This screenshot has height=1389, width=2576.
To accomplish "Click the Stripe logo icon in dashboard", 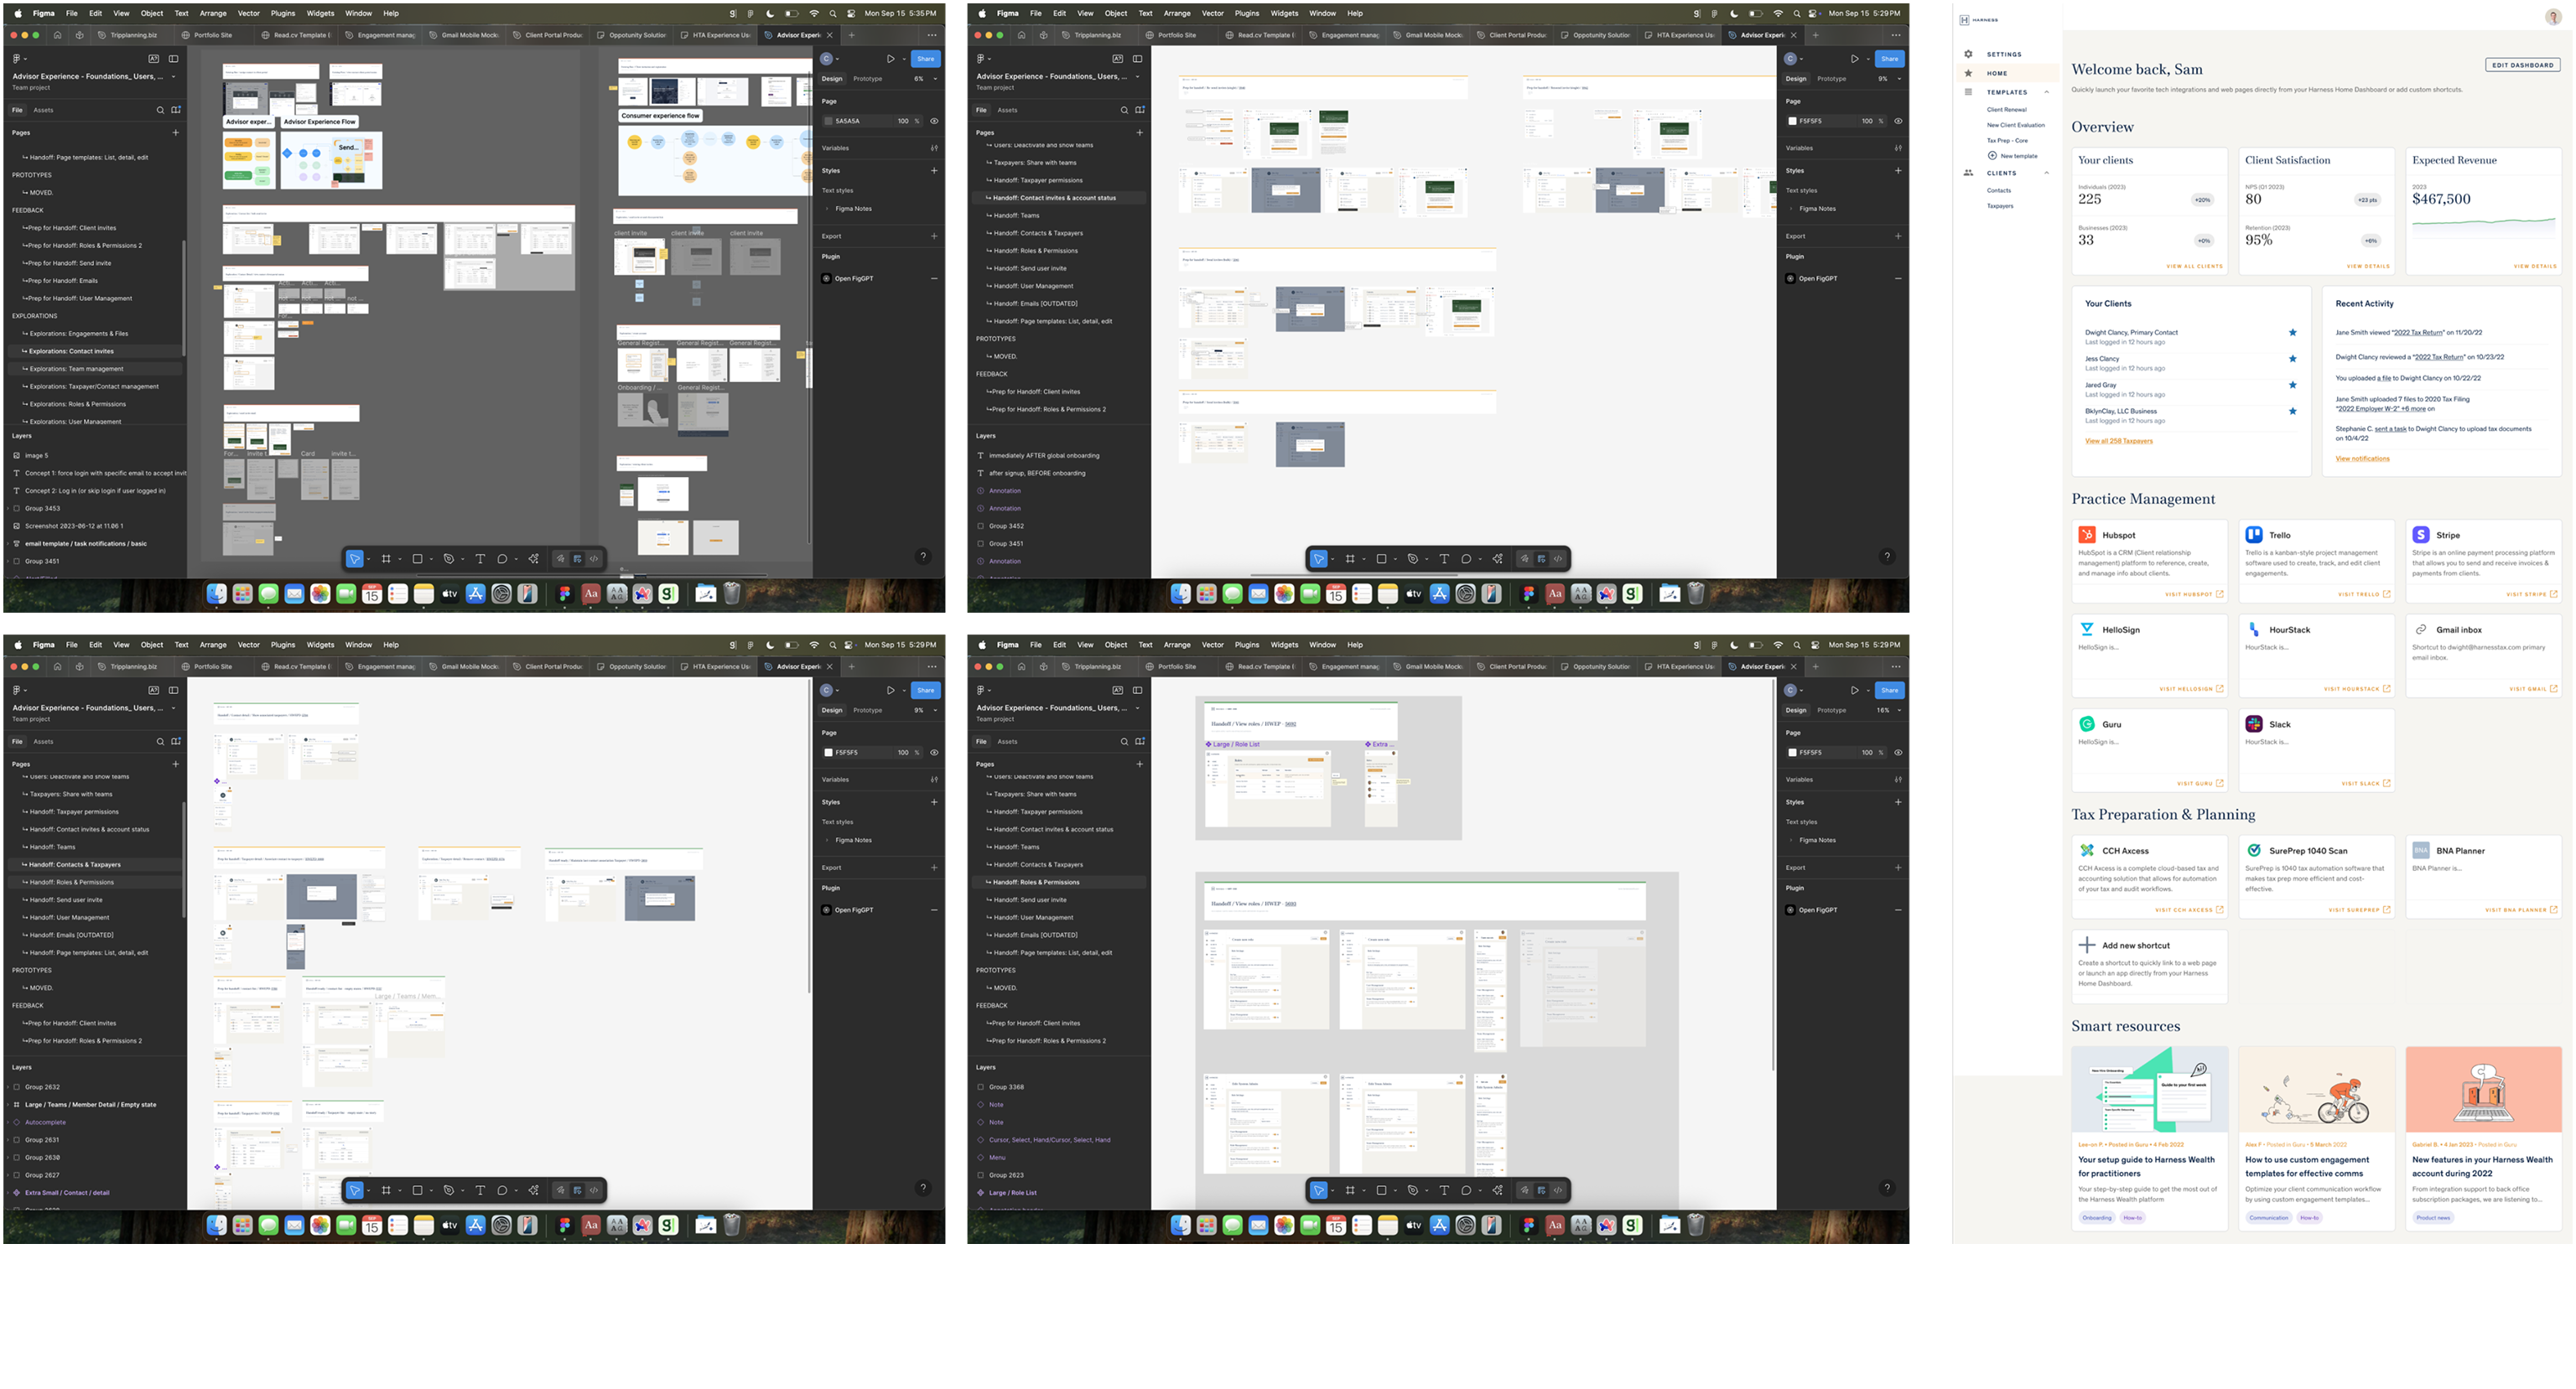I will tap(2421, 535).
